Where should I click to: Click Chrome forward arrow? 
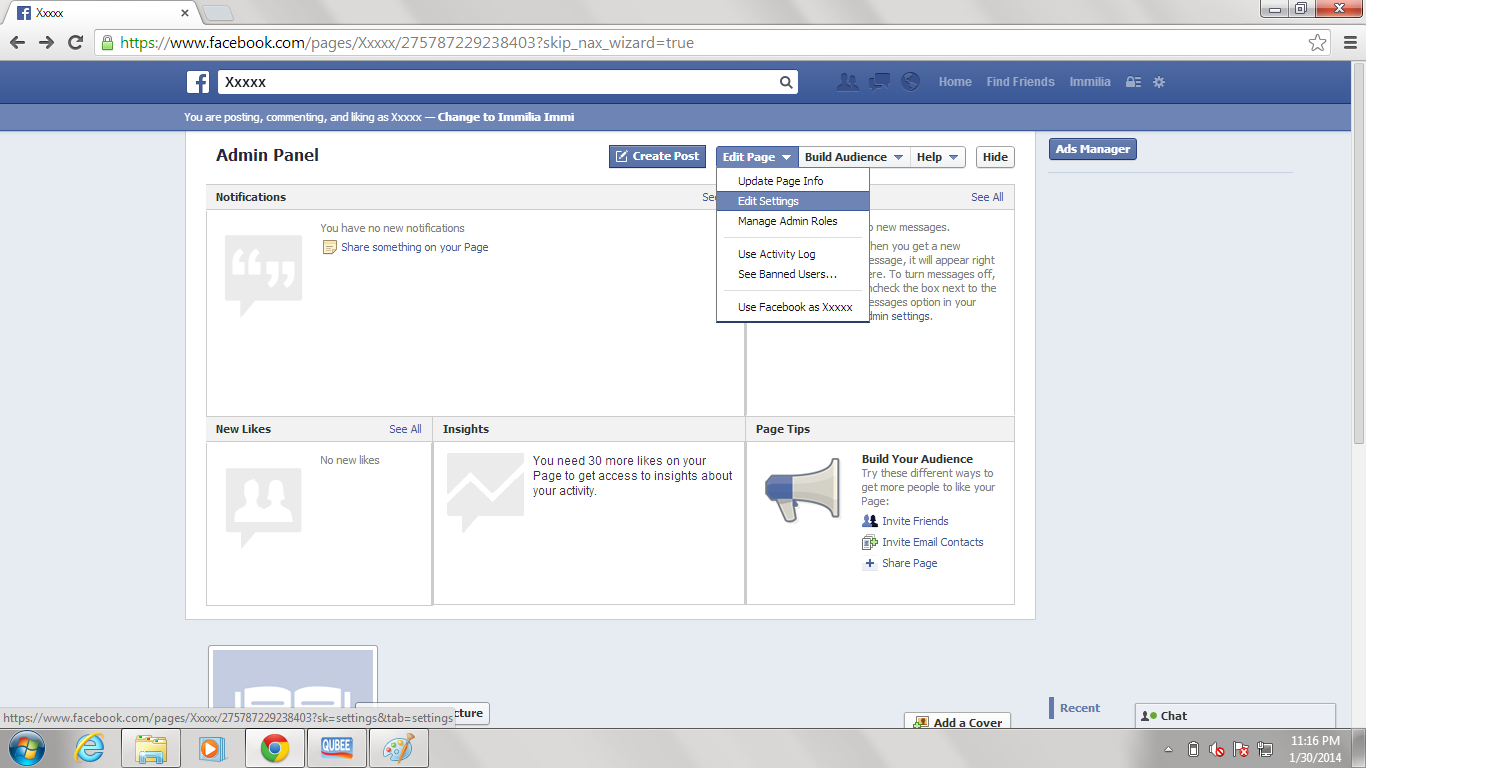pos(46,43)
